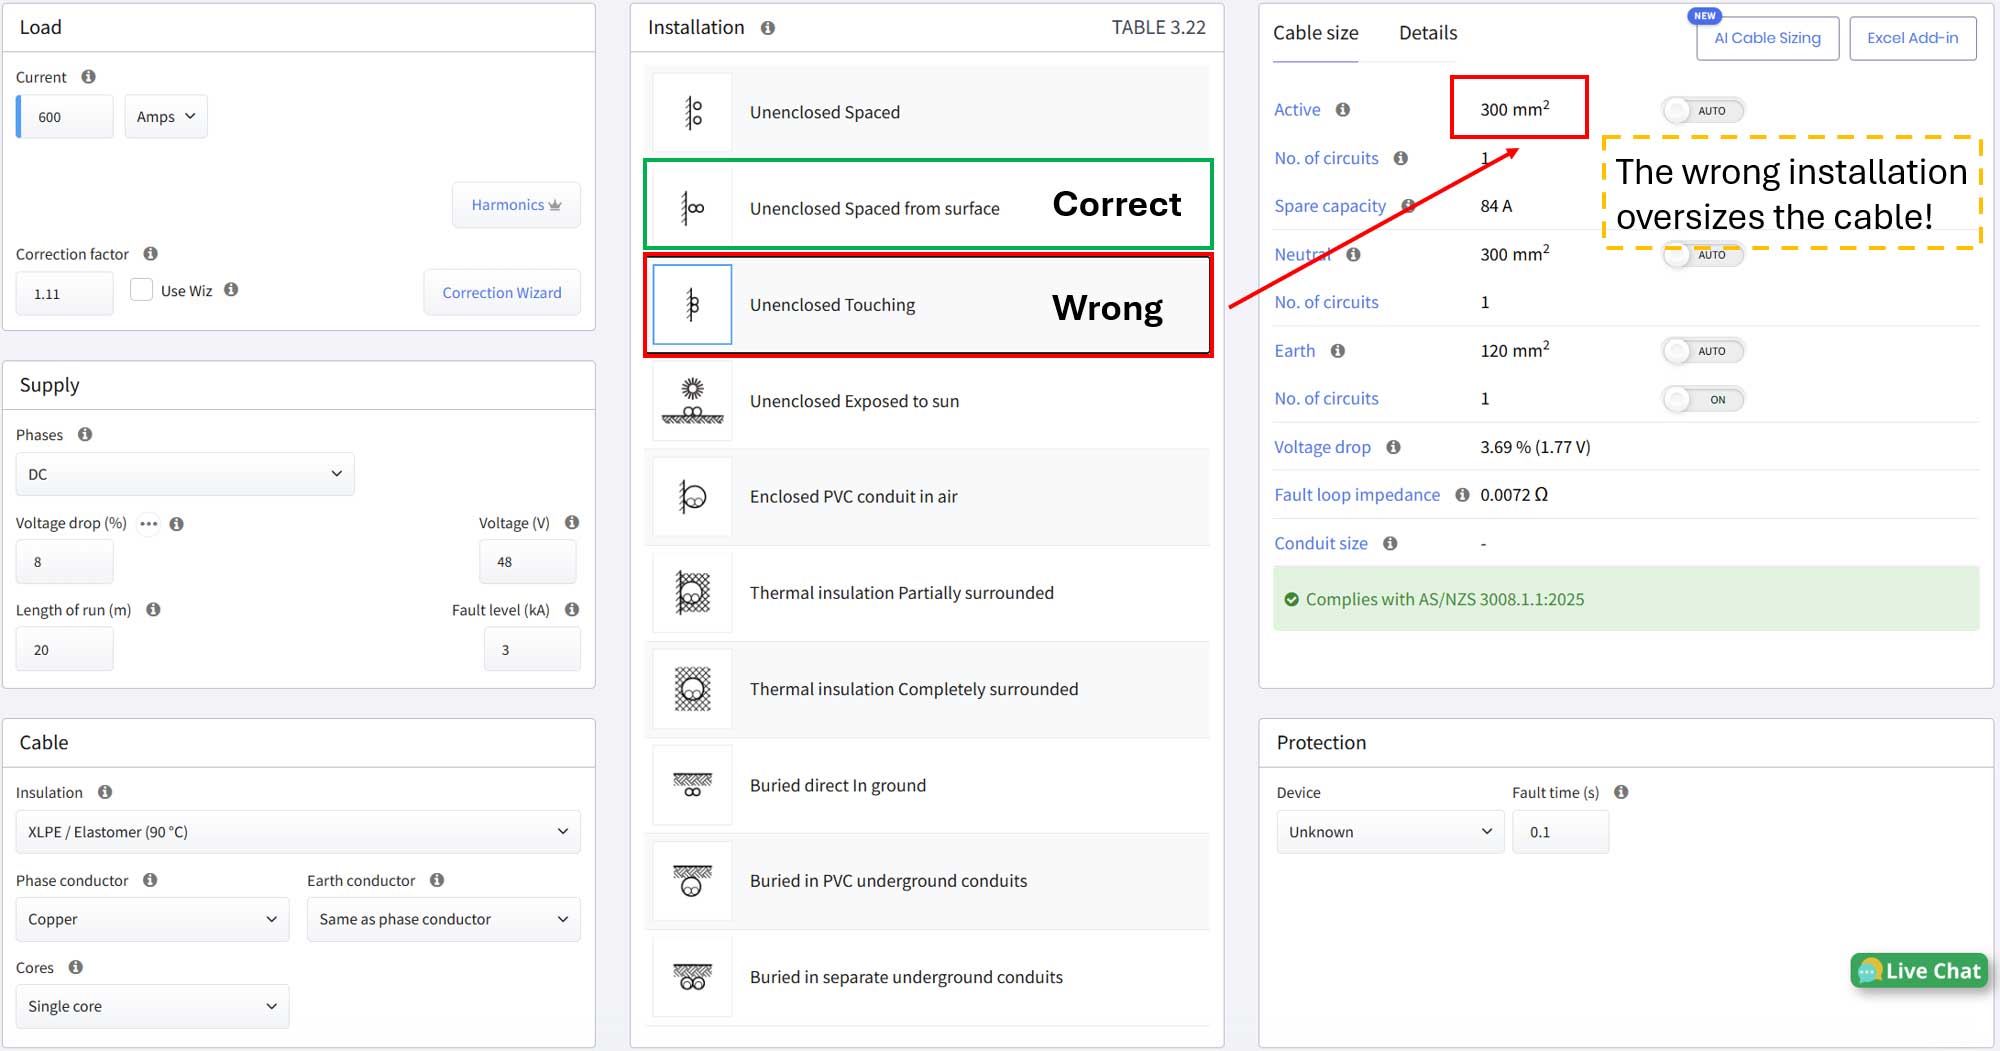Open the Excel Add-in button
The height and width of the screenshot is (1051, 2000).
click(x=1912, y=38)
